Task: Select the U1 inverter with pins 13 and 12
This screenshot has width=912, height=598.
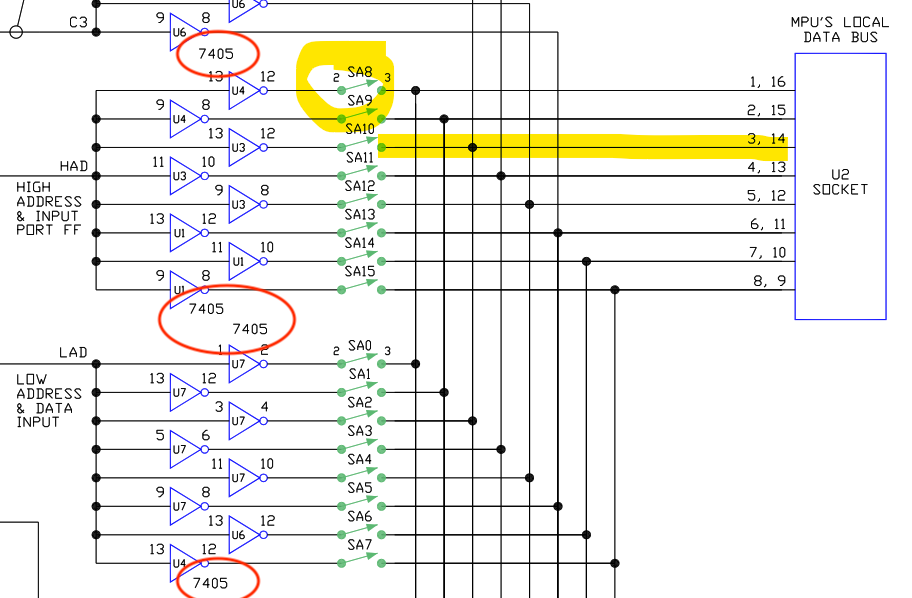Action: click(x=183, y=233)
